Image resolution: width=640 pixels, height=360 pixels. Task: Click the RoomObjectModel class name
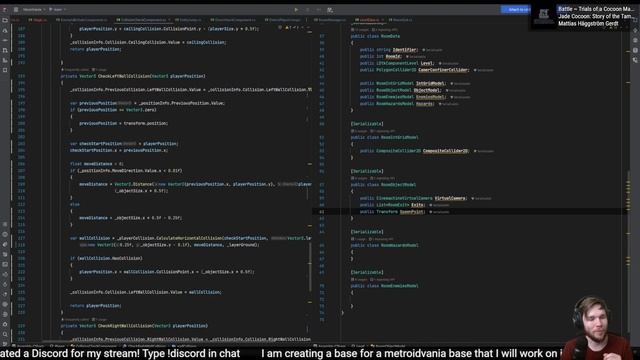coord(398,184)
